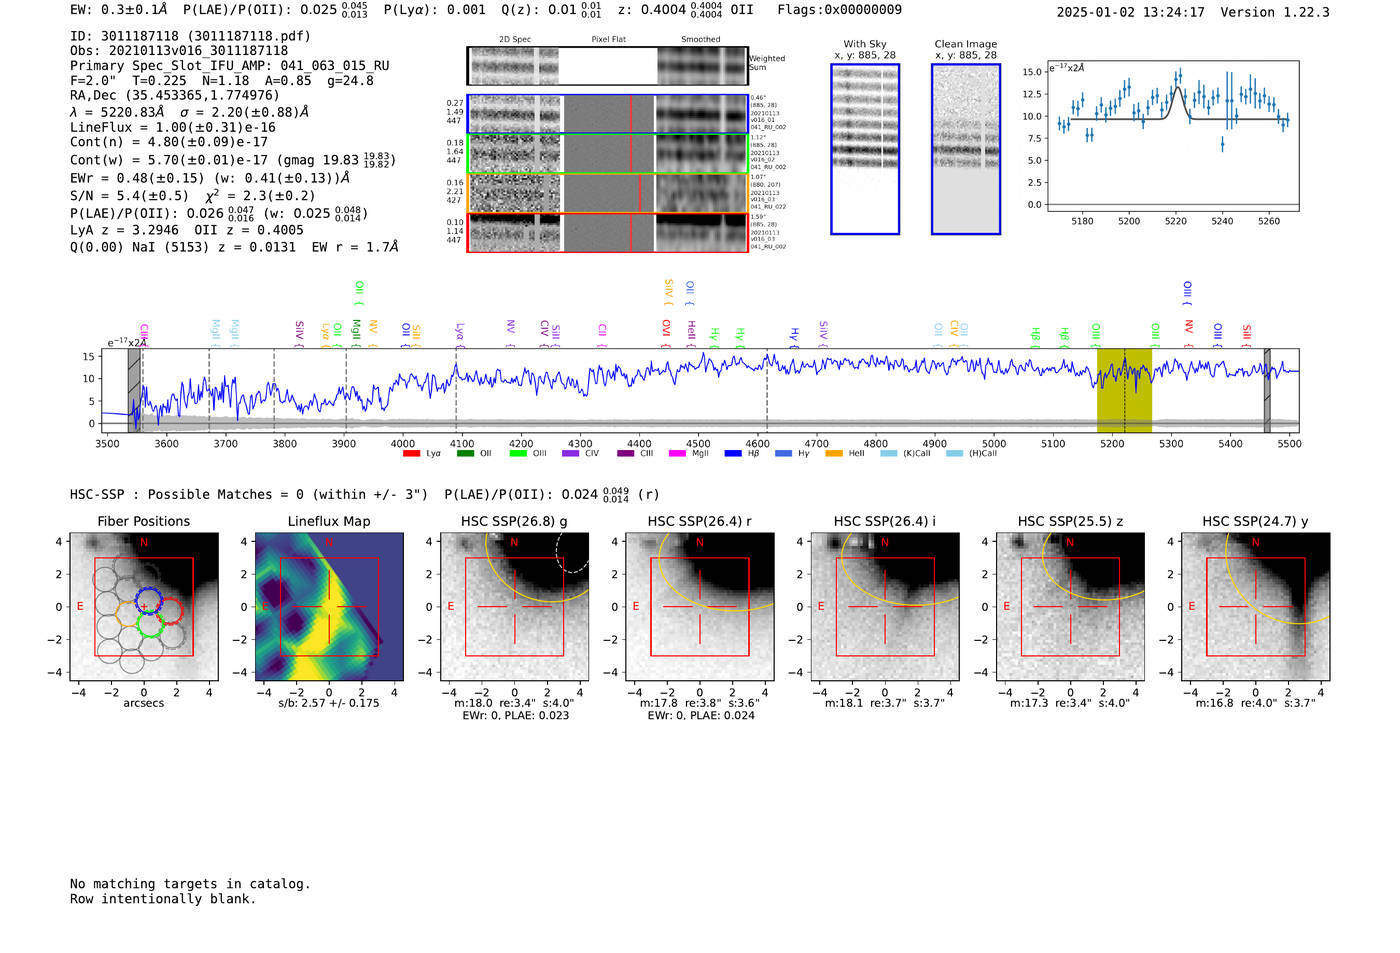Click the Lyα red legend swatch

coord(411,454)
